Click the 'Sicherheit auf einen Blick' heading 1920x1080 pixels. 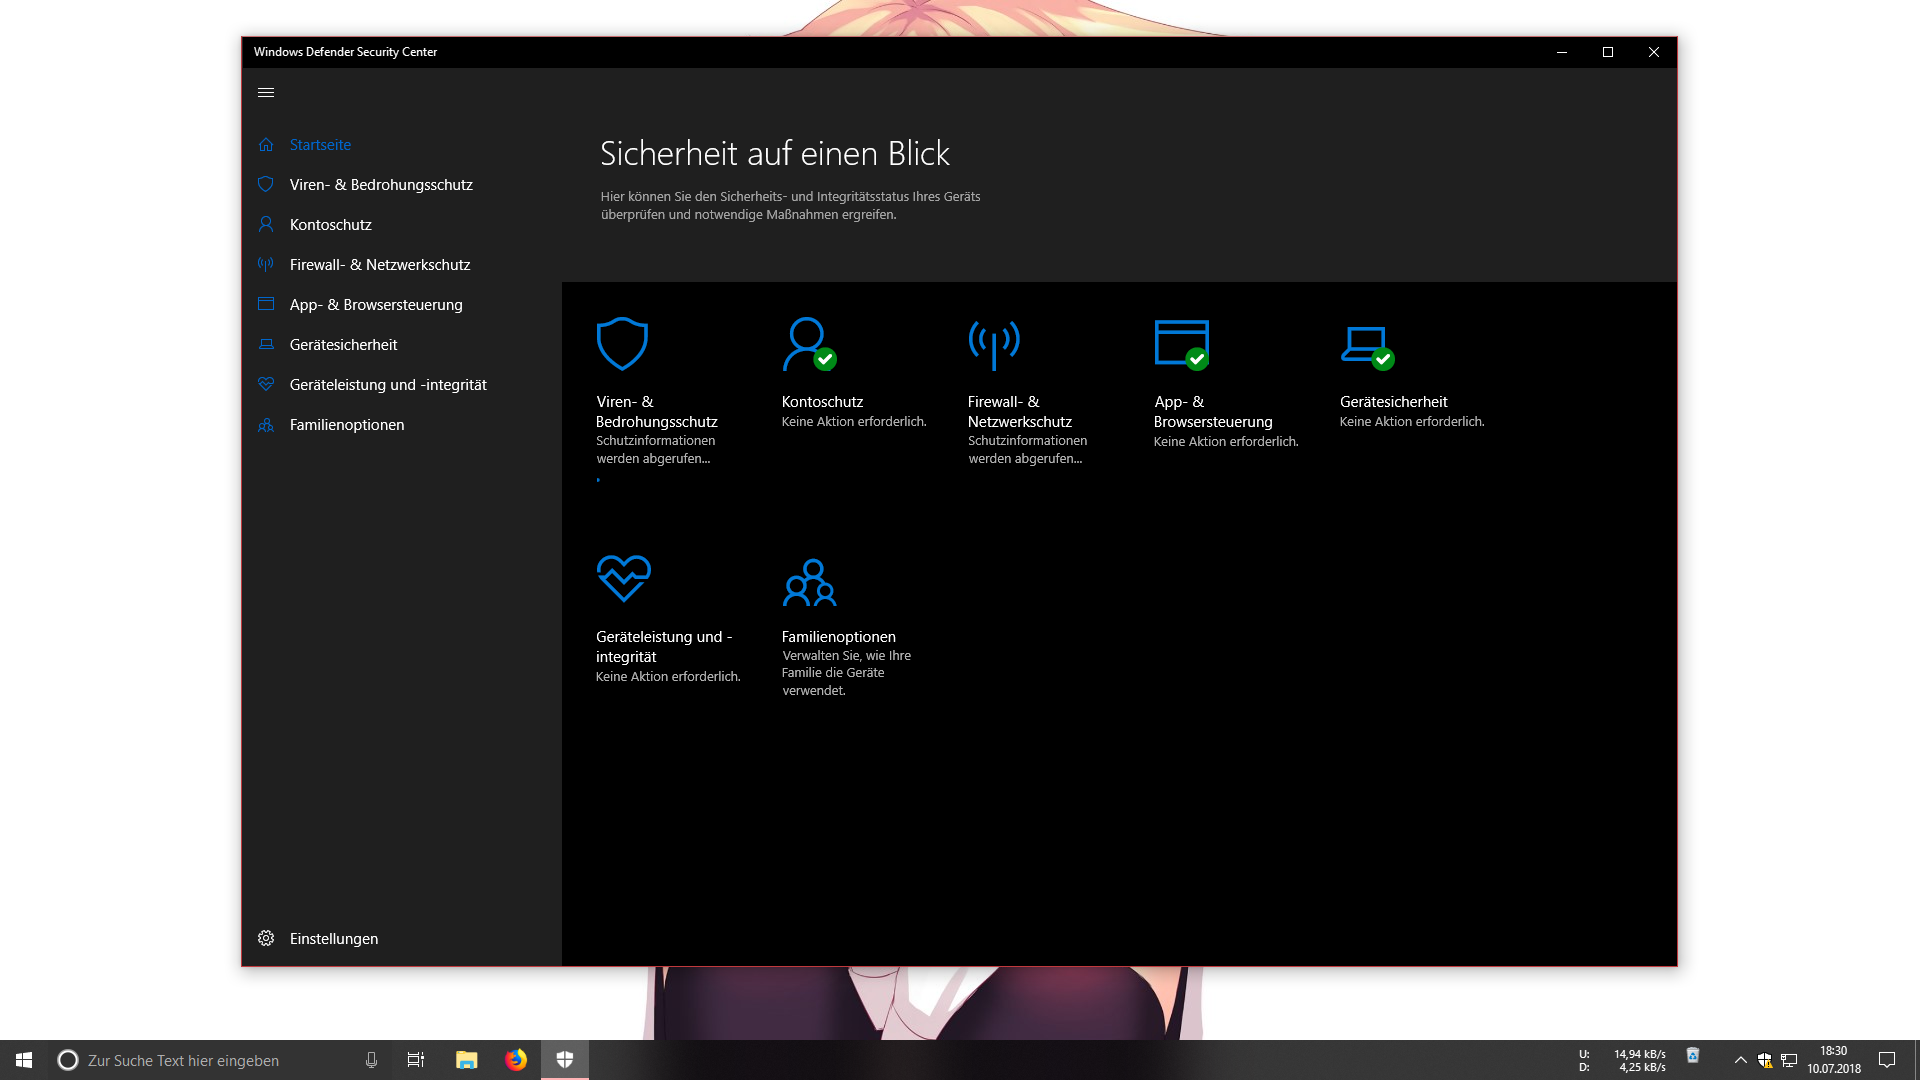(x=775, y=153)
